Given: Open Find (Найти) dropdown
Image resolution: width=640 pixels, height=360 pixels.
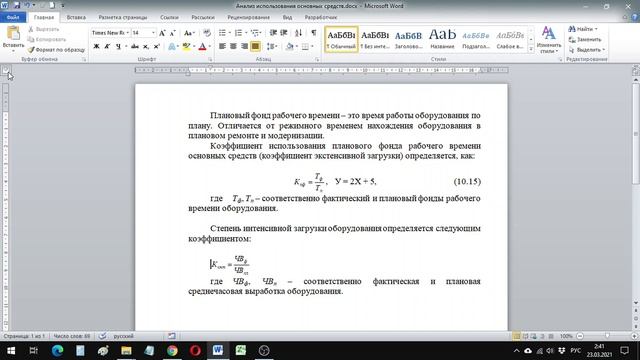Looking at the screenshot, I should [x=596, y=29].
